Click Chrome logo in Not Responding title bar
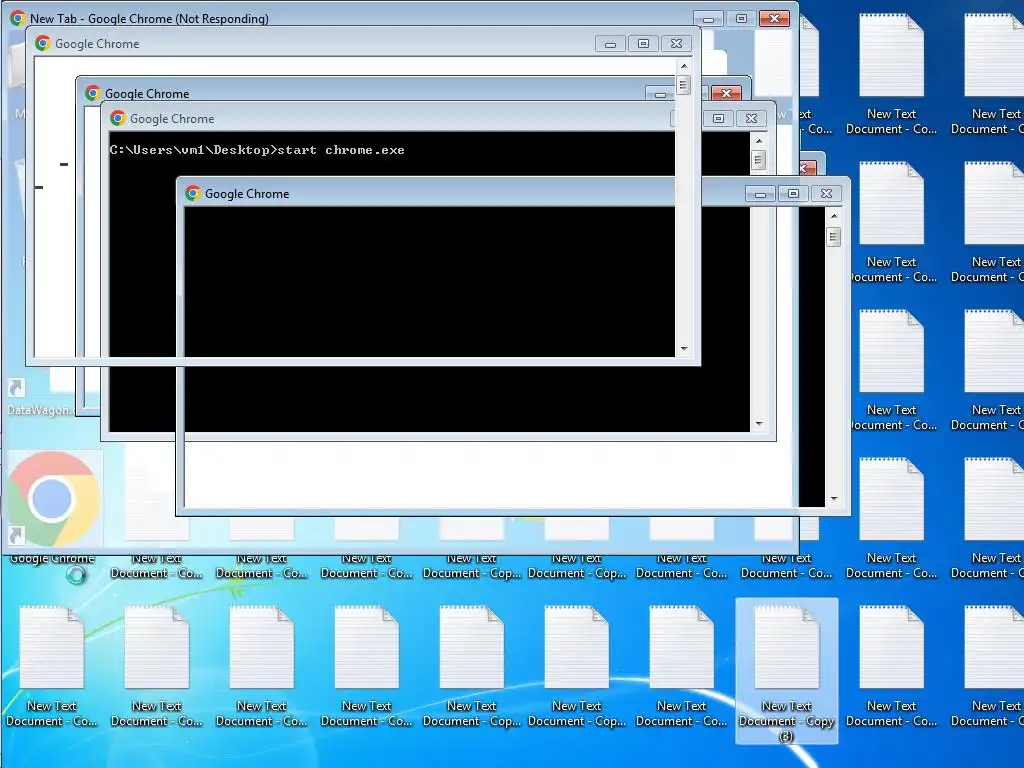1024x768 pixels. 18,18
